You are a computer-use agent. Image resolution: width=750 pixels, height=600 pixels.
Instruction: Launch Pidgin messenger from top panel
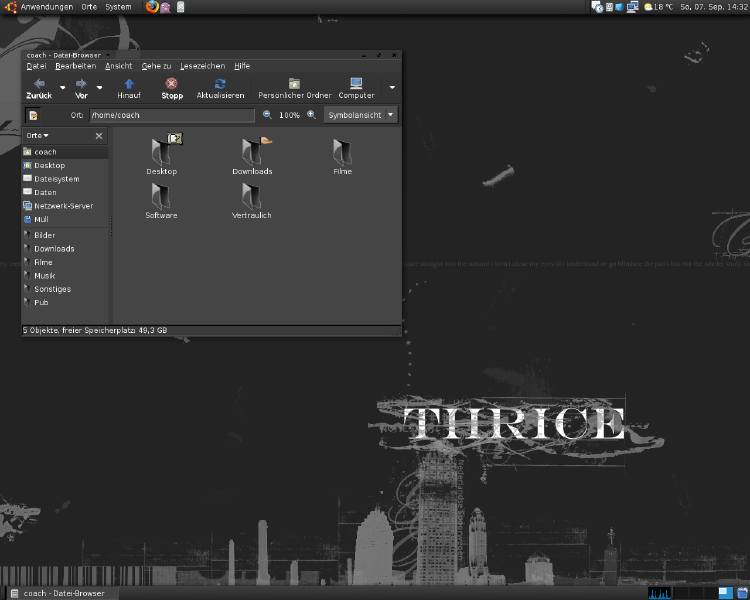[x=165, y=7]
